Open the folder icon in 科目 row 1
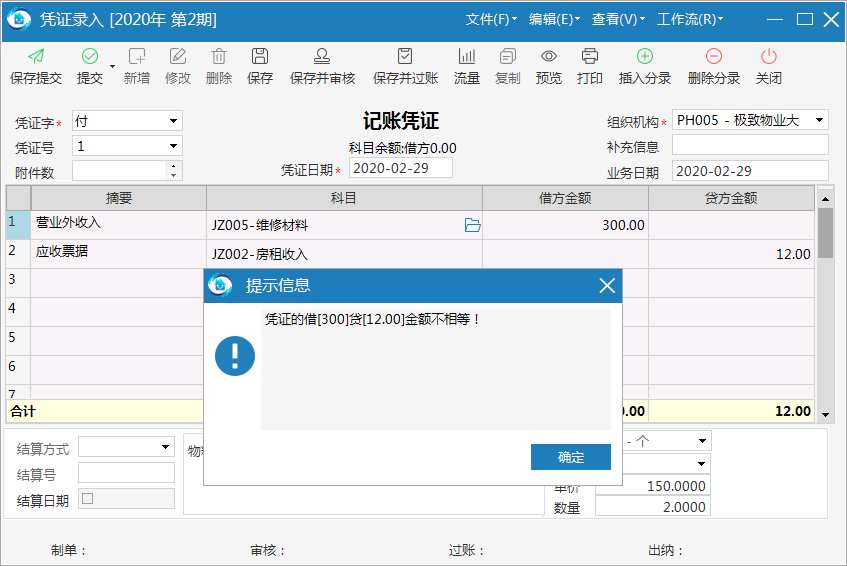 coord(473,225)
